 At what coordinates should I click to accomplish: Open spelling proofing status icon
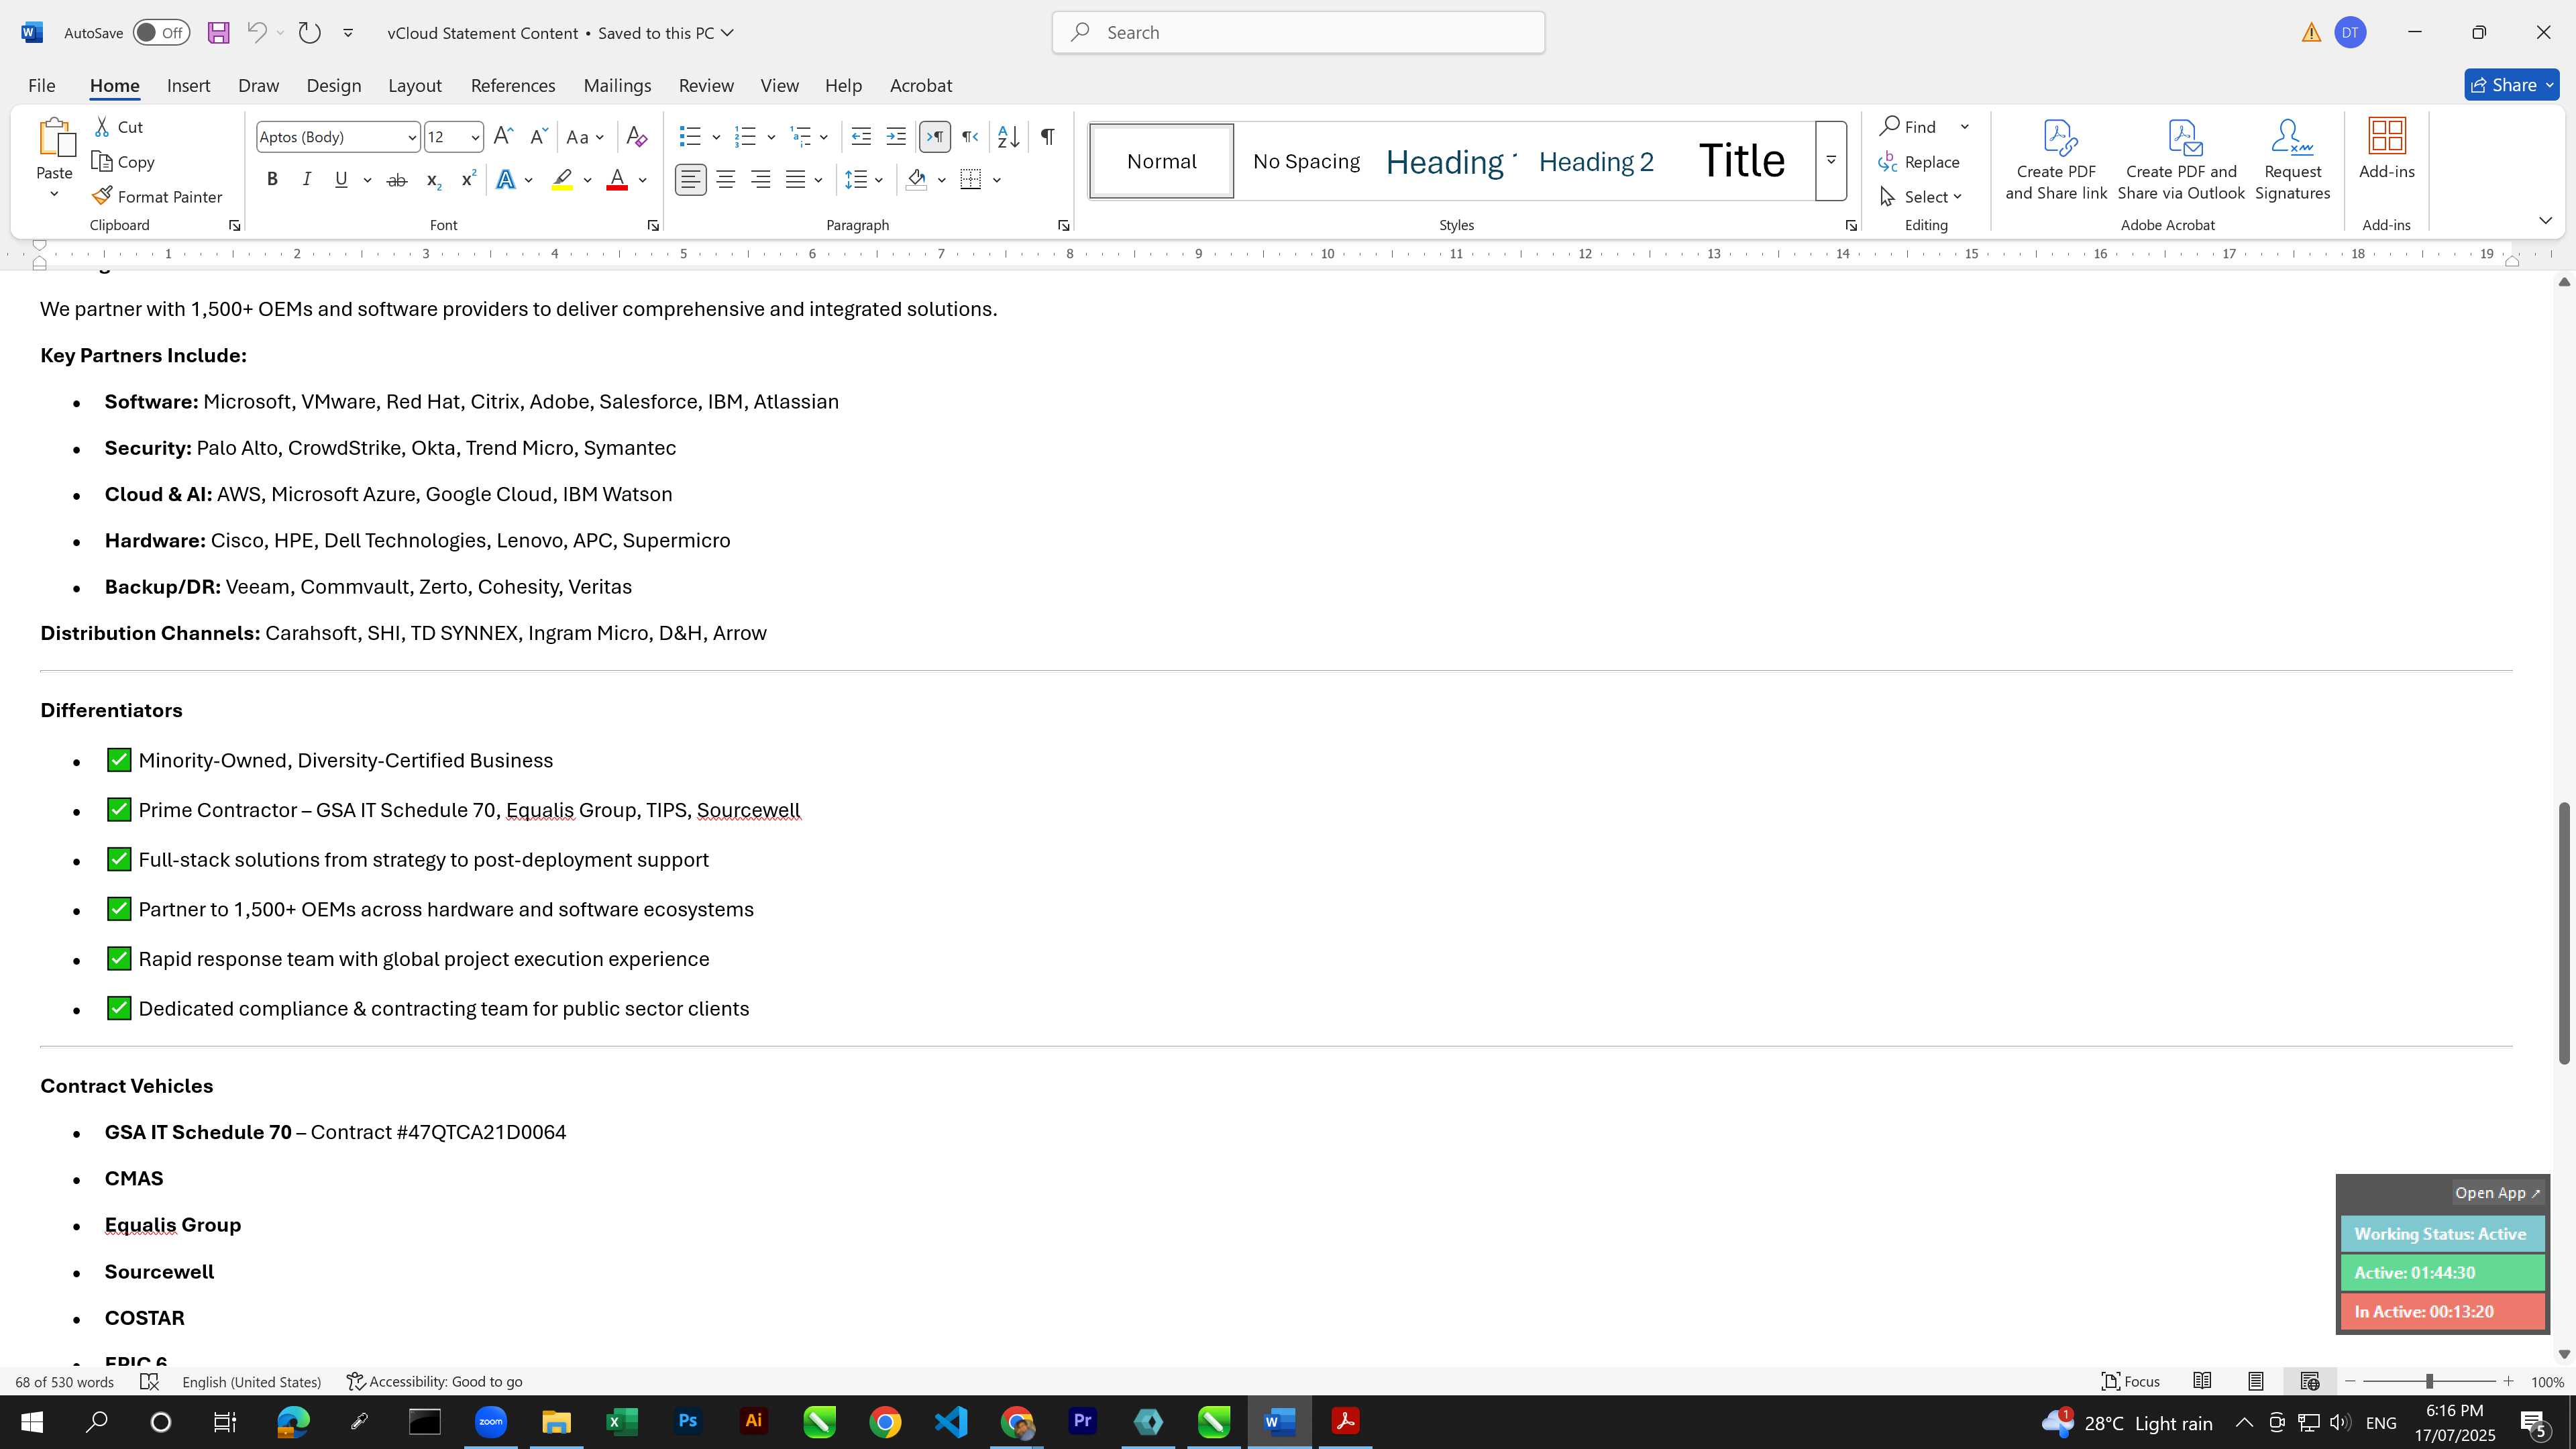click(149, 1381)
